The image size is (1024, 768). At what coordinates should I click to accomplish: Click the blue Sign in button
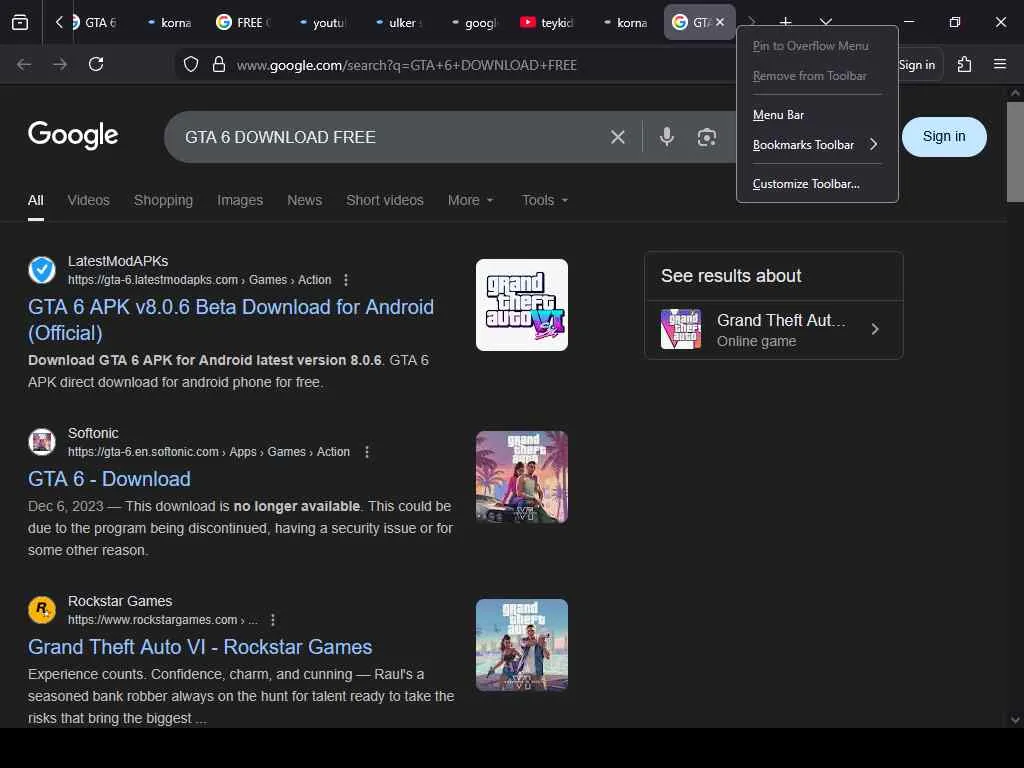click(944, 136)
